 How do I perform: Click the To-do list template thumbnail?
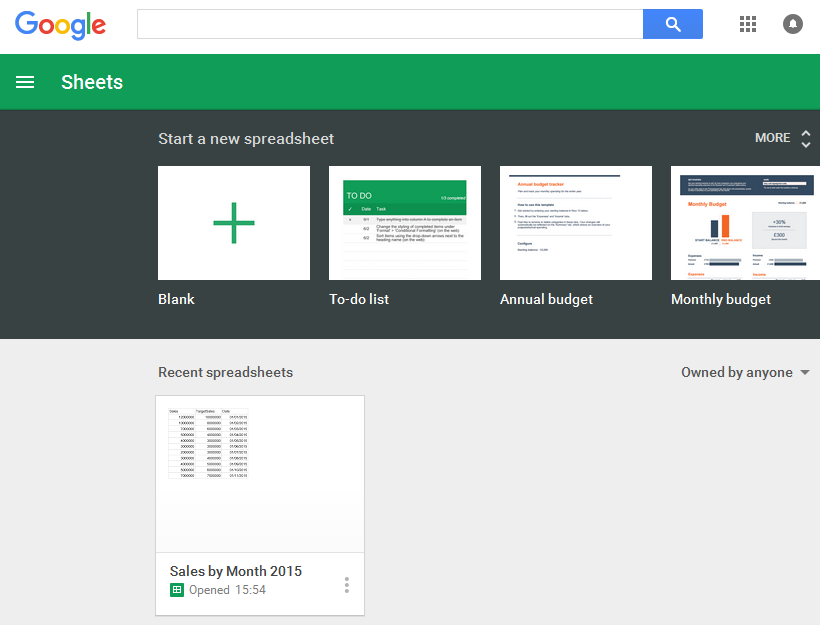[x=404, y=222]
